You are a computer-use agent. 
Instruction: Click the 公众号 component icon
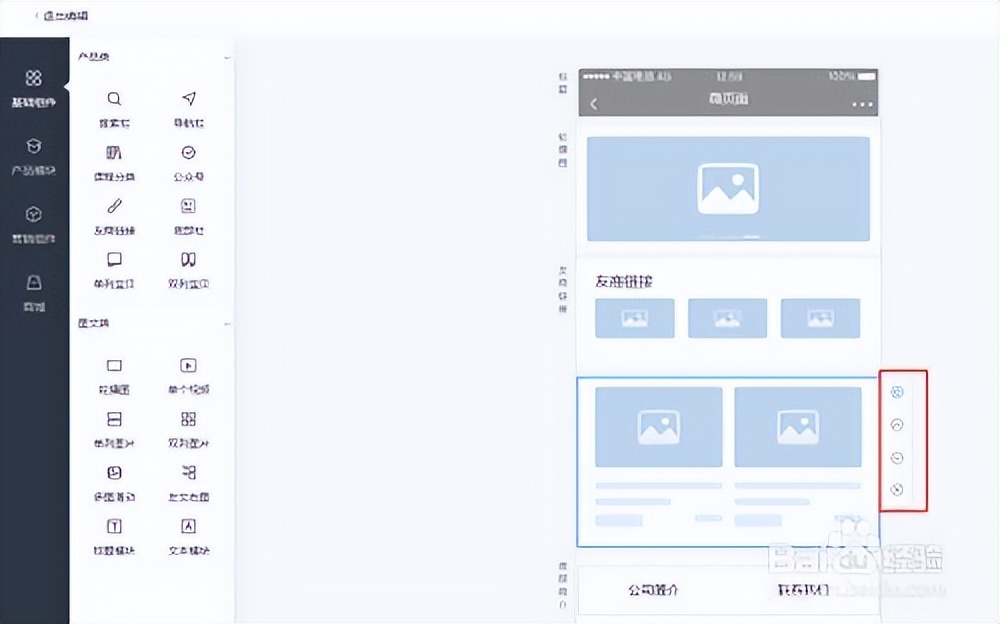pyautogui.click(x=187, y=152)
